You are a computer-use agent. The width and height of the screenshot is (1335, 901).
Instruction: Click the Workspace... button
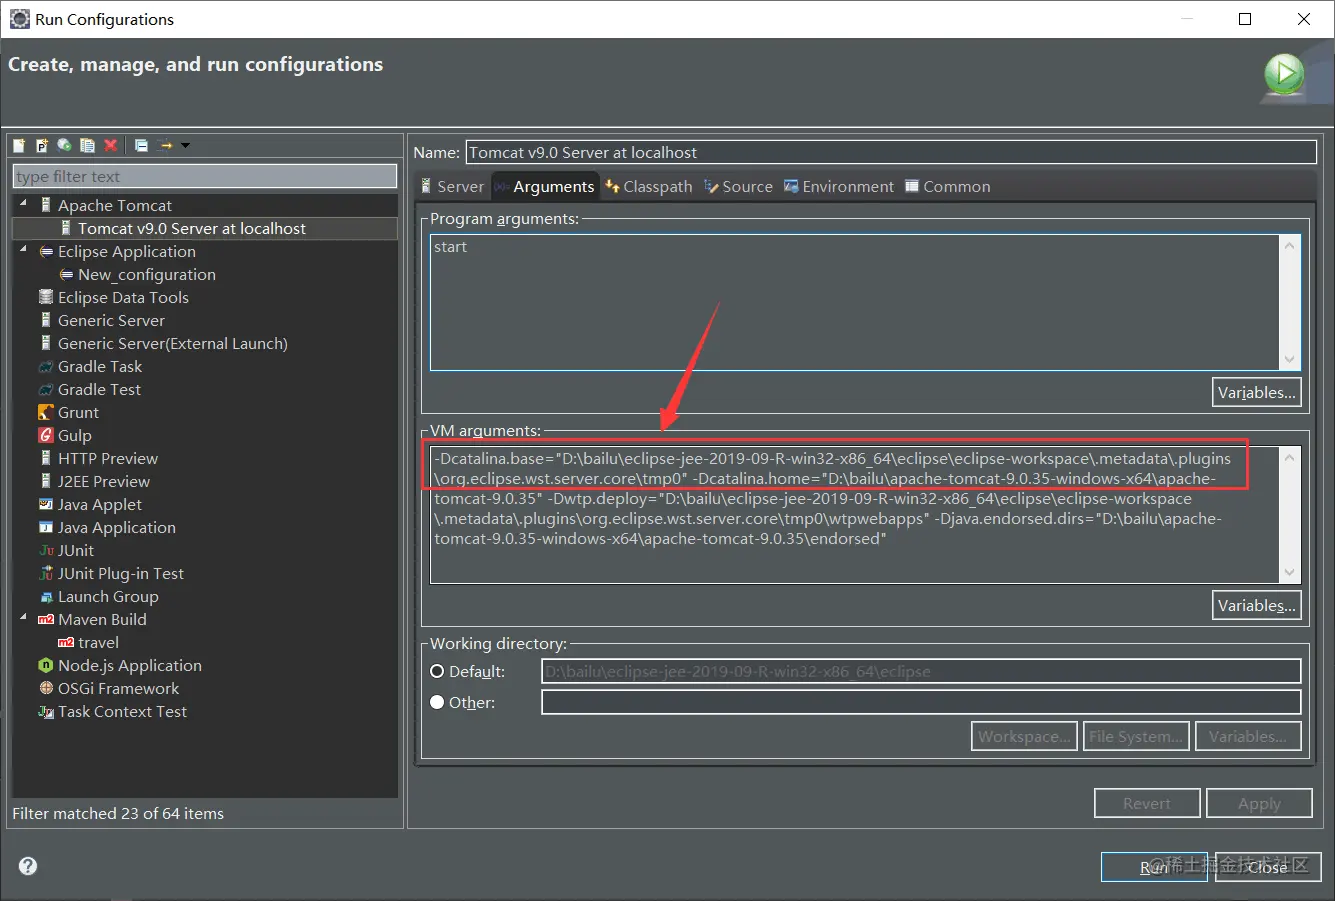(x=1024, y=736)
